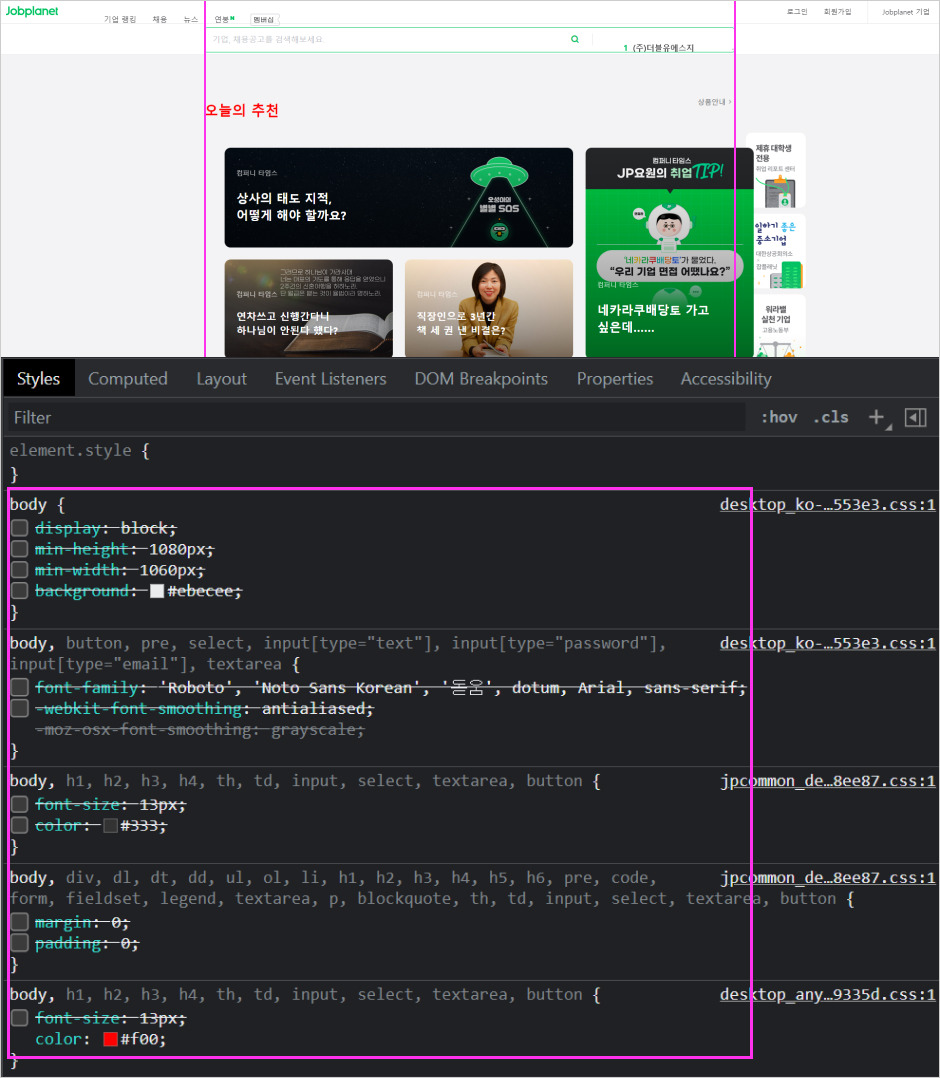Enable the background #ebecee checkbox
The image size is (940, 1078).
(19, 591)
